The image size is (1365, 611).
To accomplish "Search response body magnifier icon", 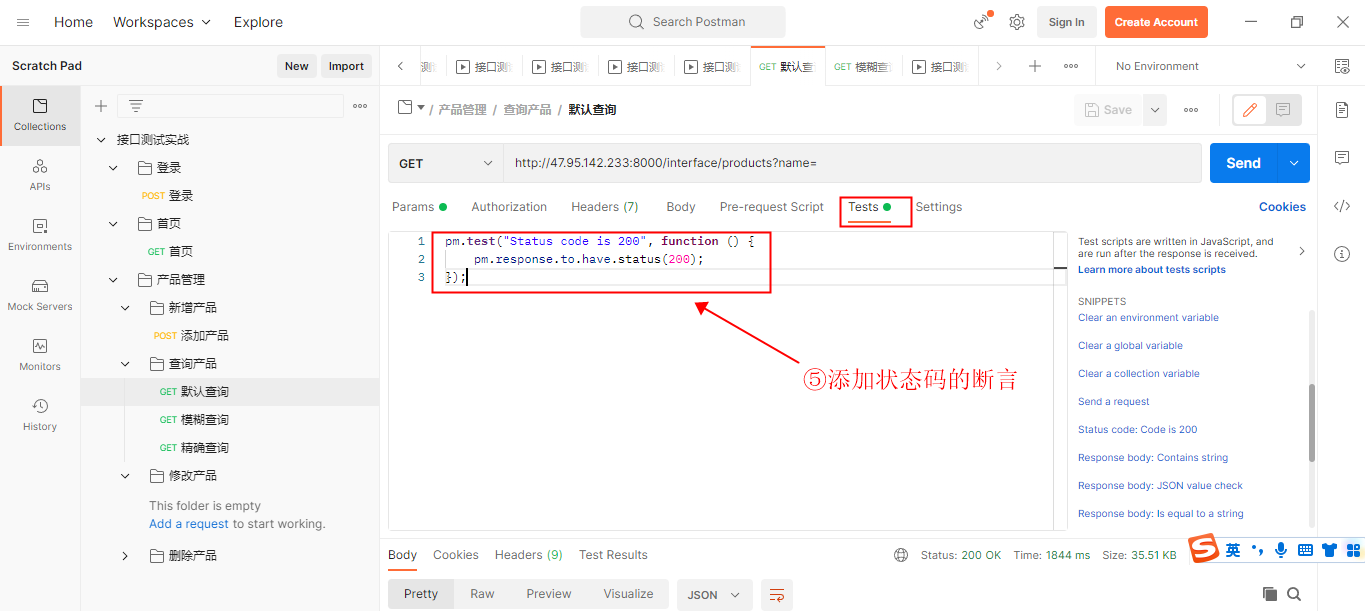I will (1294, 594).
